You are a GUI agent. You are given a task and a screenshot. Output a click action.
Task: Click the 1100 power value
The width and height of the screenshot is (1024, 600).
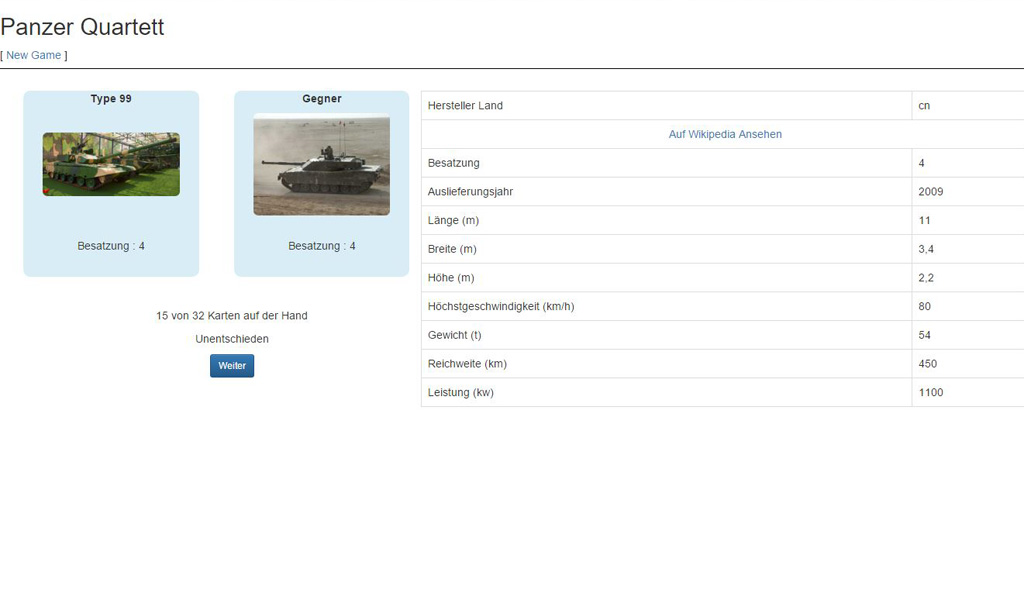click(931, 393)
